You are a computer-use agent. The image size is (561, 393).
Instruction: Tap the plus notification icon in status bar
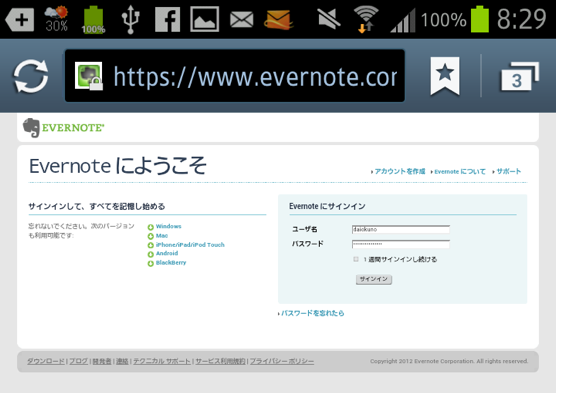click(x=20, y=20)
